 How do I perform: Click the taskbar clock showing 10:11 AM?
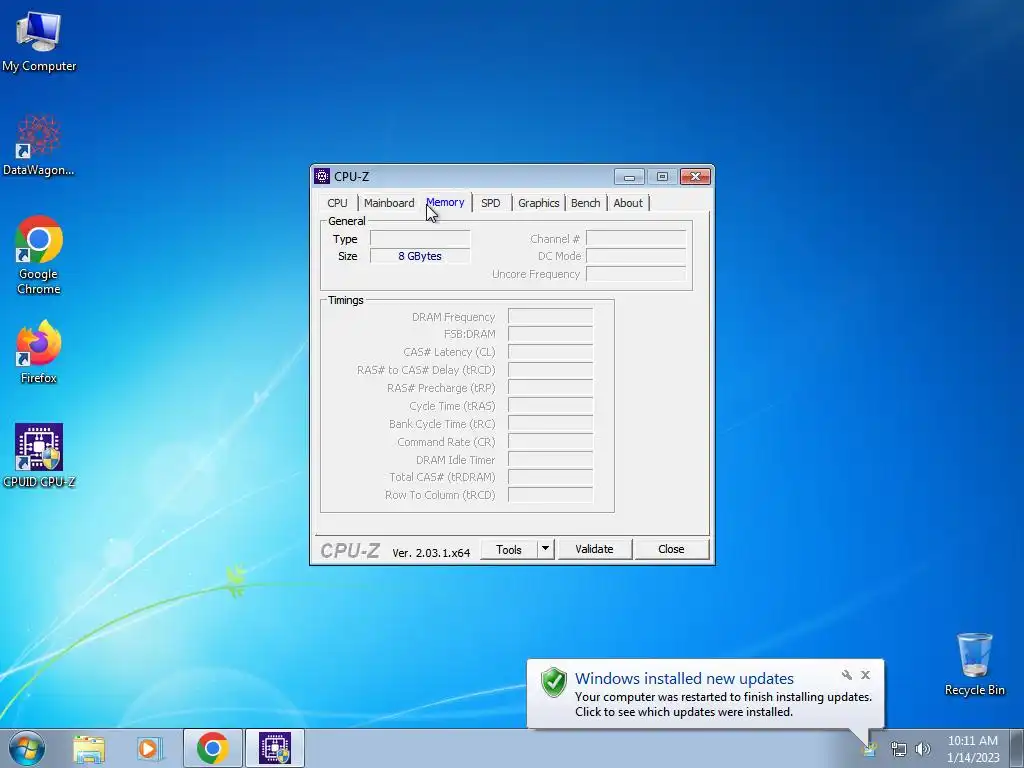(x=973, y=749)
